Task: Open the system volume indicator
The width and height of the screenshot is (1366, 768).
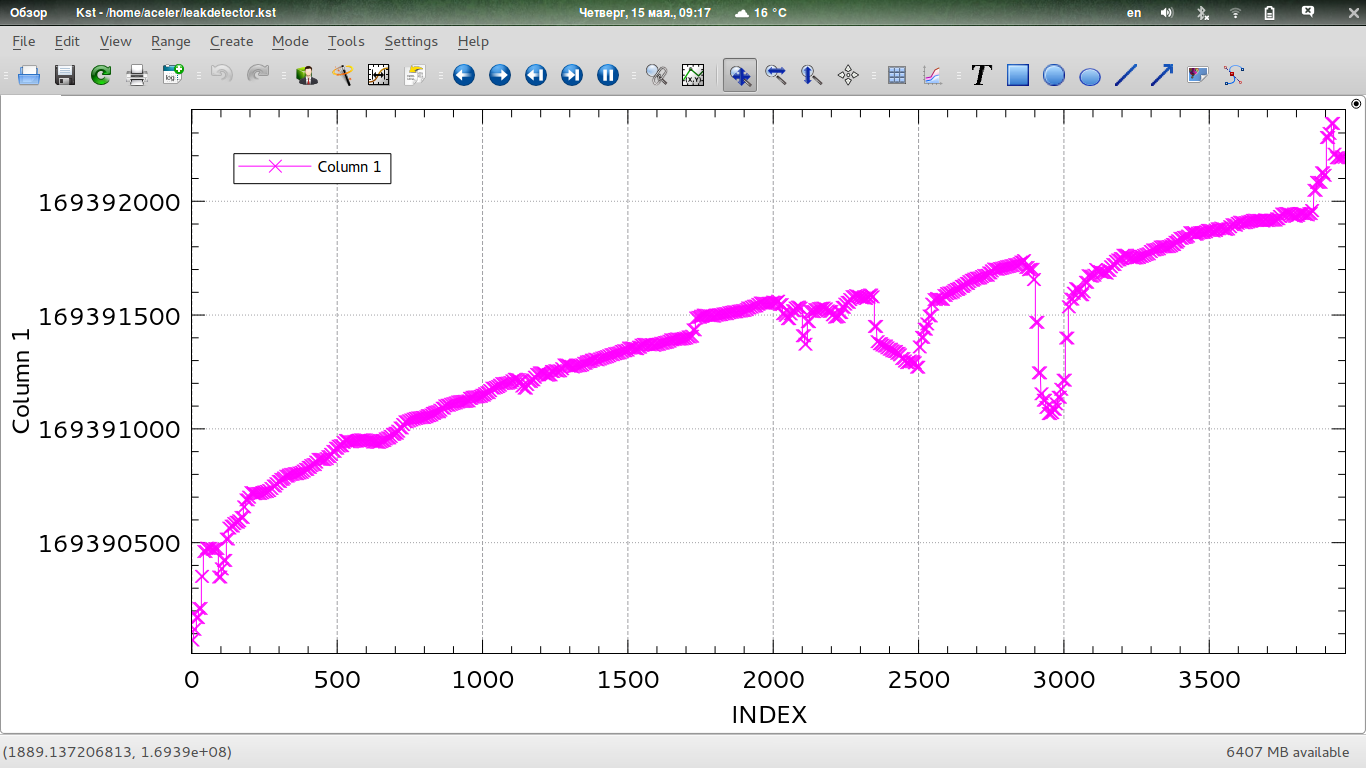Action: [1167, 13]
